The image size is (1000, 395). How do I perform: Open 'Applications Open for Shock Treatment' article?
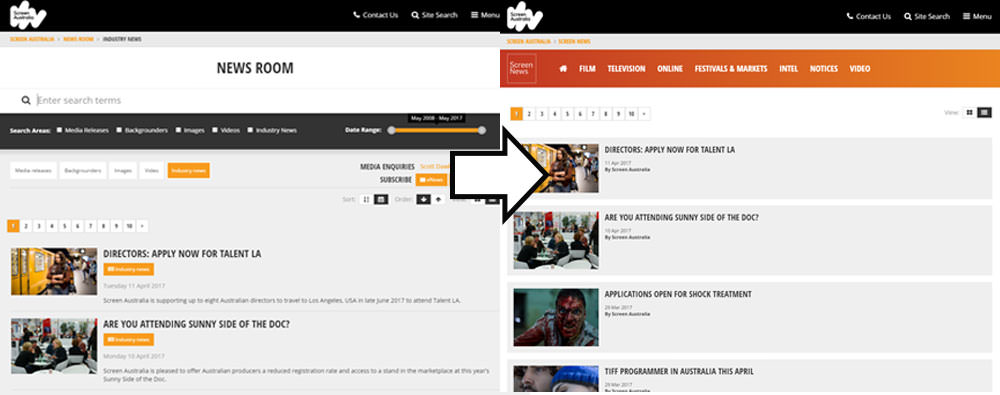point(678,294)
